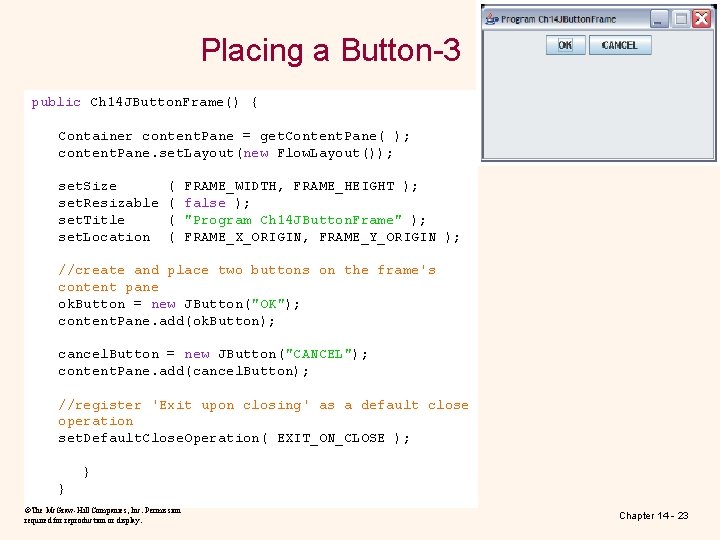
Task: Click the Chapter 14 - 23 page label
Action: tap(653, 516)
